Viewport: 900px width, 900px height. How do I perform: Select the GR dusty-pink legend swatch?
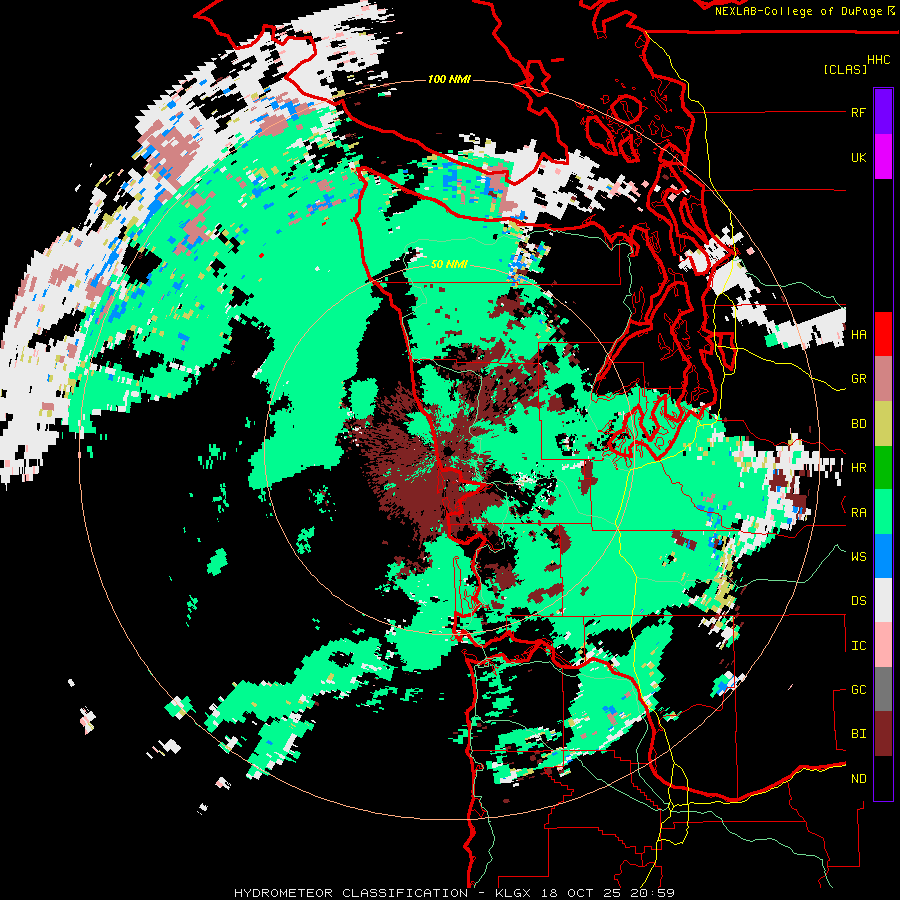883,378
